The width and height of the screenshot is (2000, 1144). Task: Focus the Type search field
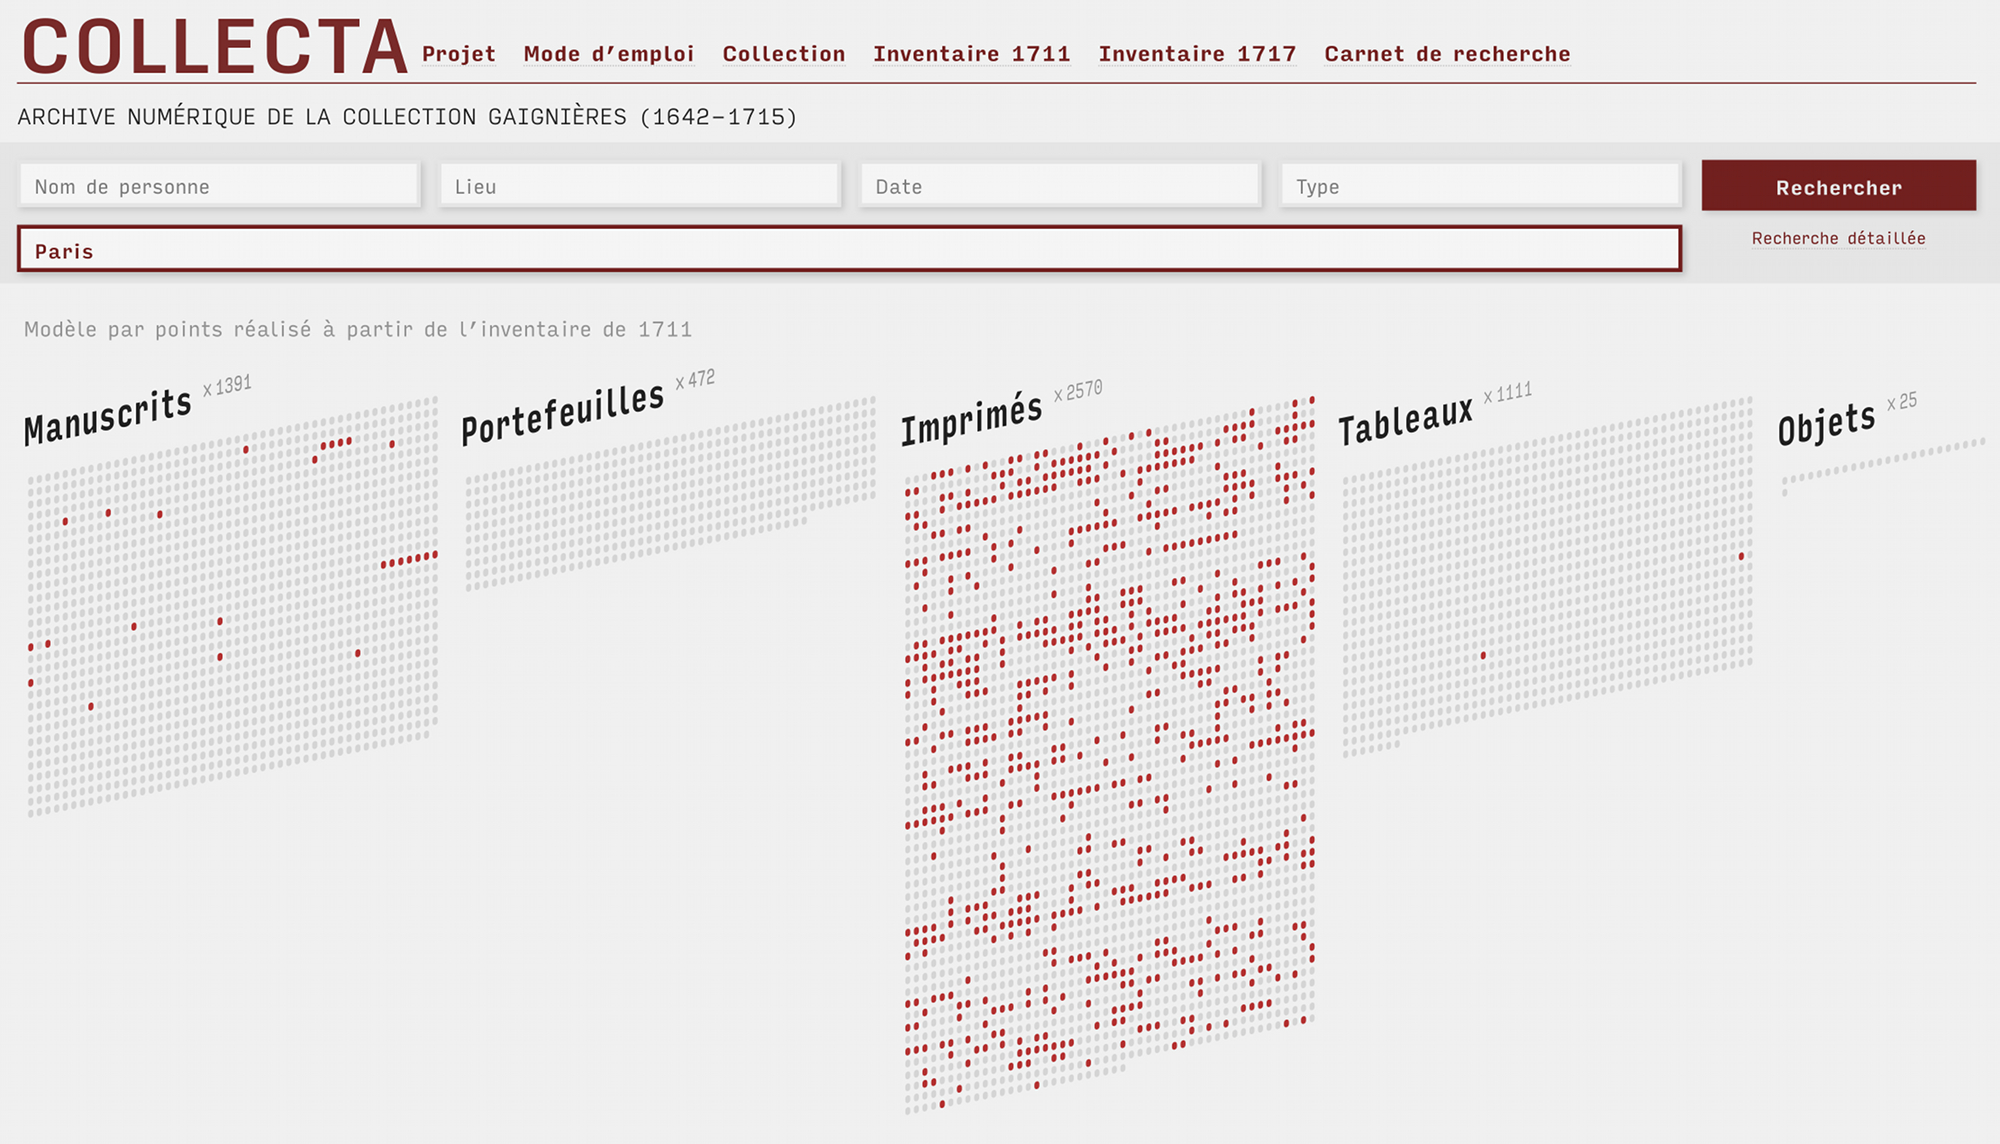point(1481,186)
